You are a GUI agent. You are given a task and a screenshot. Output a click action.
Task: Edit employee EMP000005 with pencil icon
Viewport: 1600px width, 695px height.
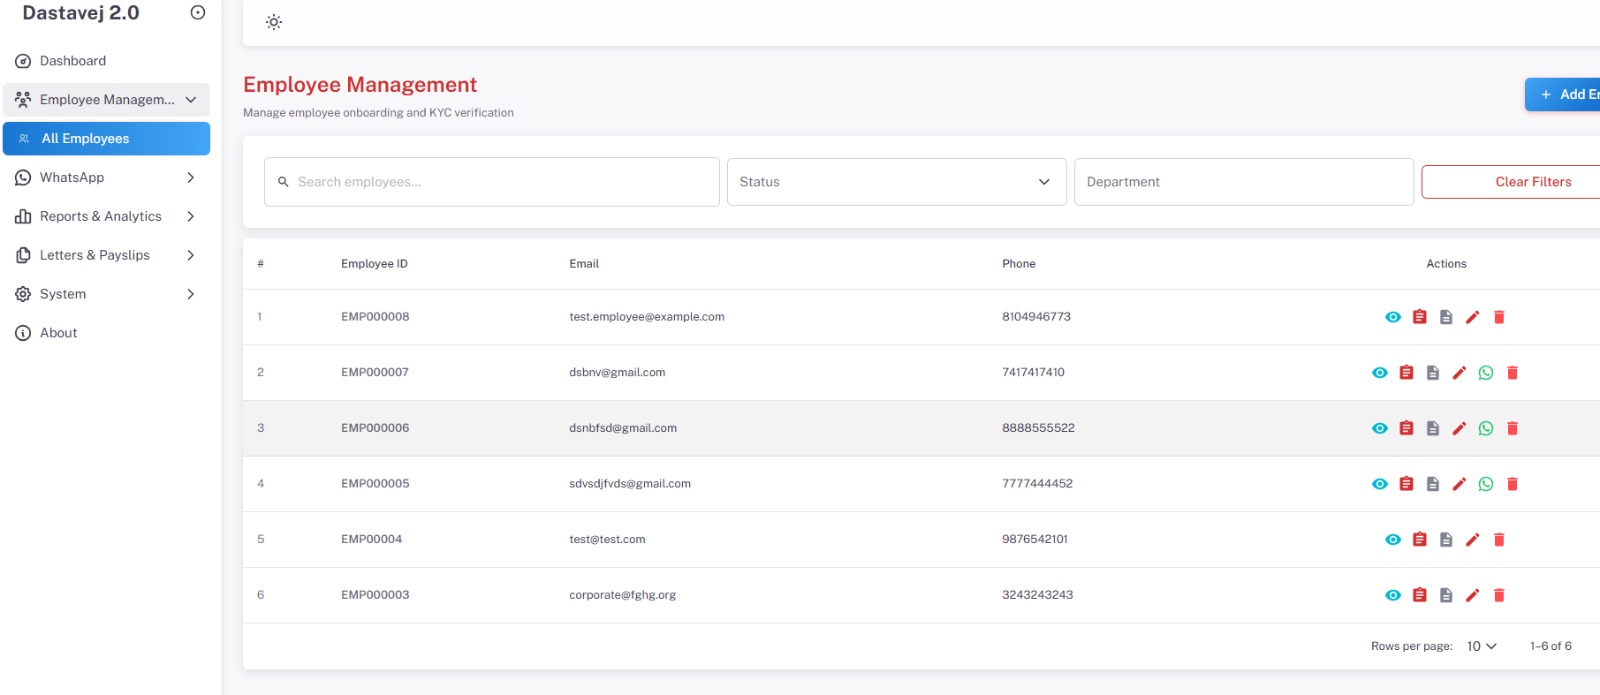pos(1459,484)
